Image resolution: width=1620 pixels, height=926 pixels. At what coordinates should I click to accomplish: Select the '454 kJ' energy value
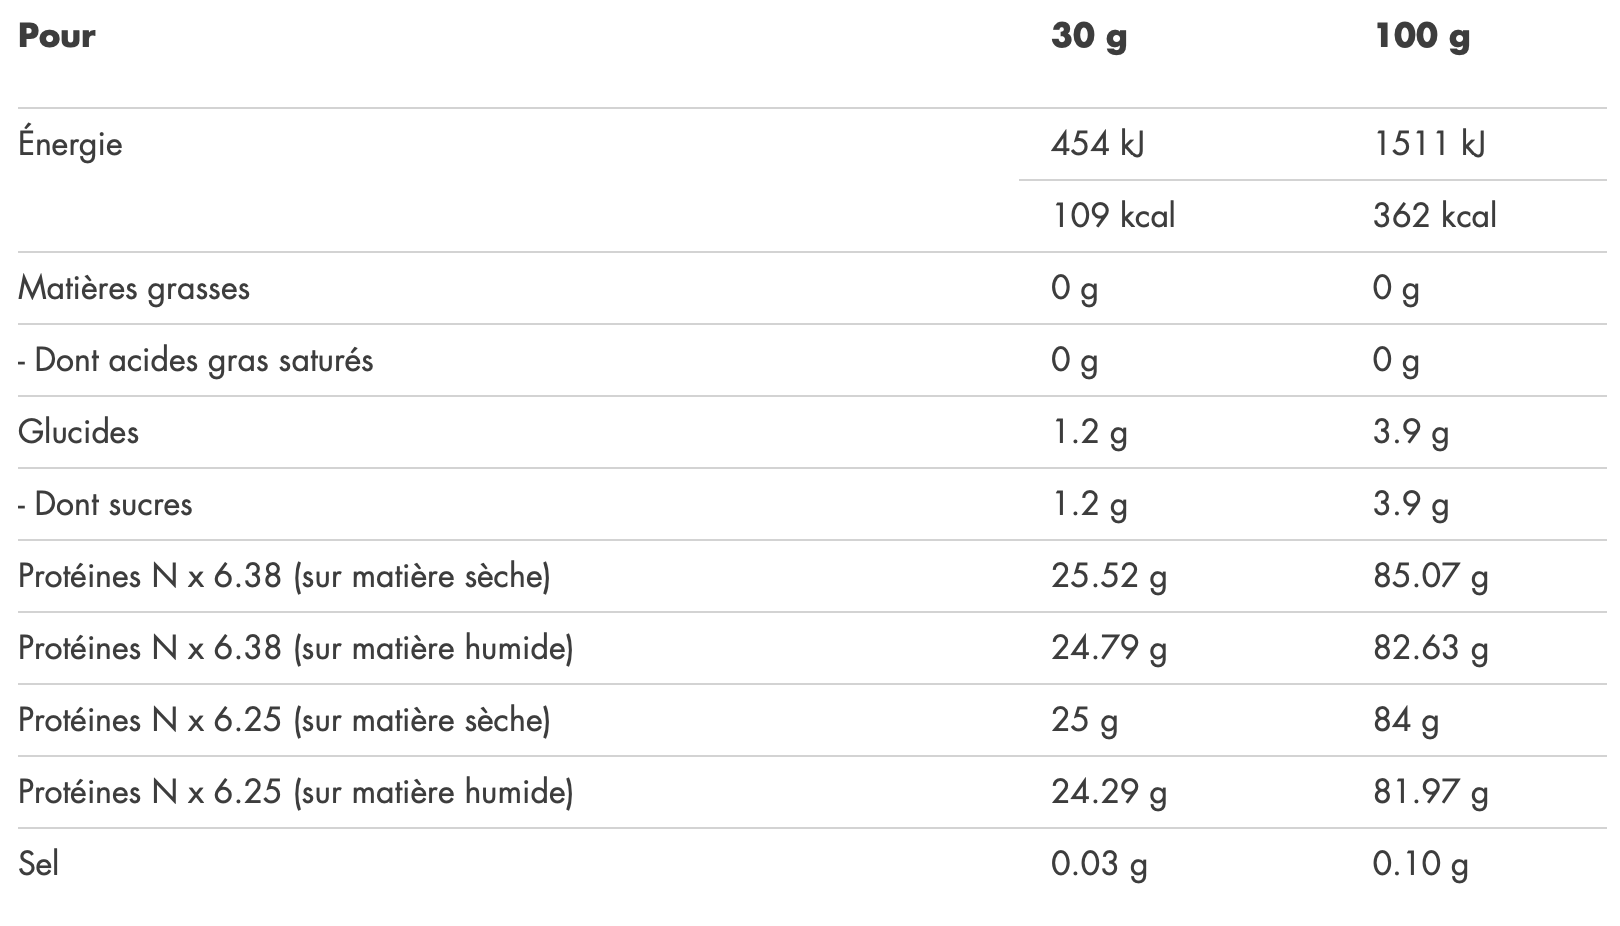tap(1098, 144)
